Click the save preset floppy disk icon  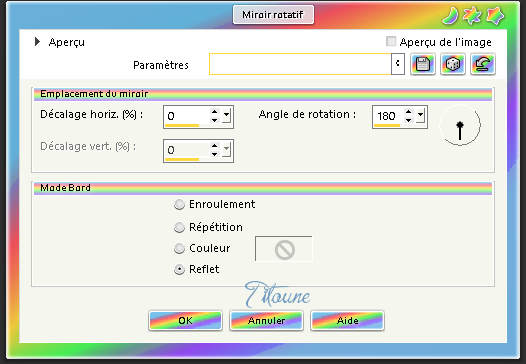423,64
